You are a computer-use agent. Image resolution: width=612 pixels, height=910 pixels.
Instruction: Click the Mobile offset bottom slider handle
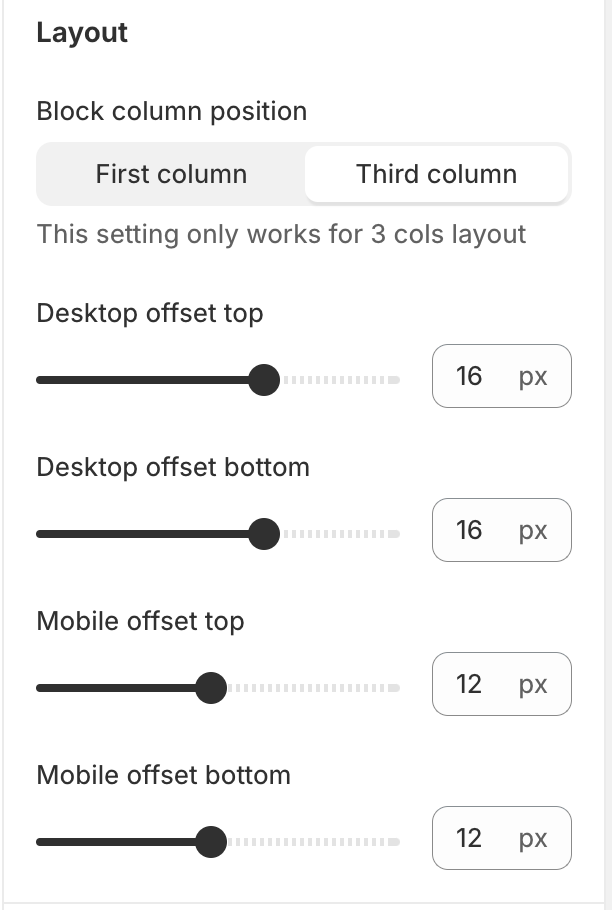pos(210,842)
